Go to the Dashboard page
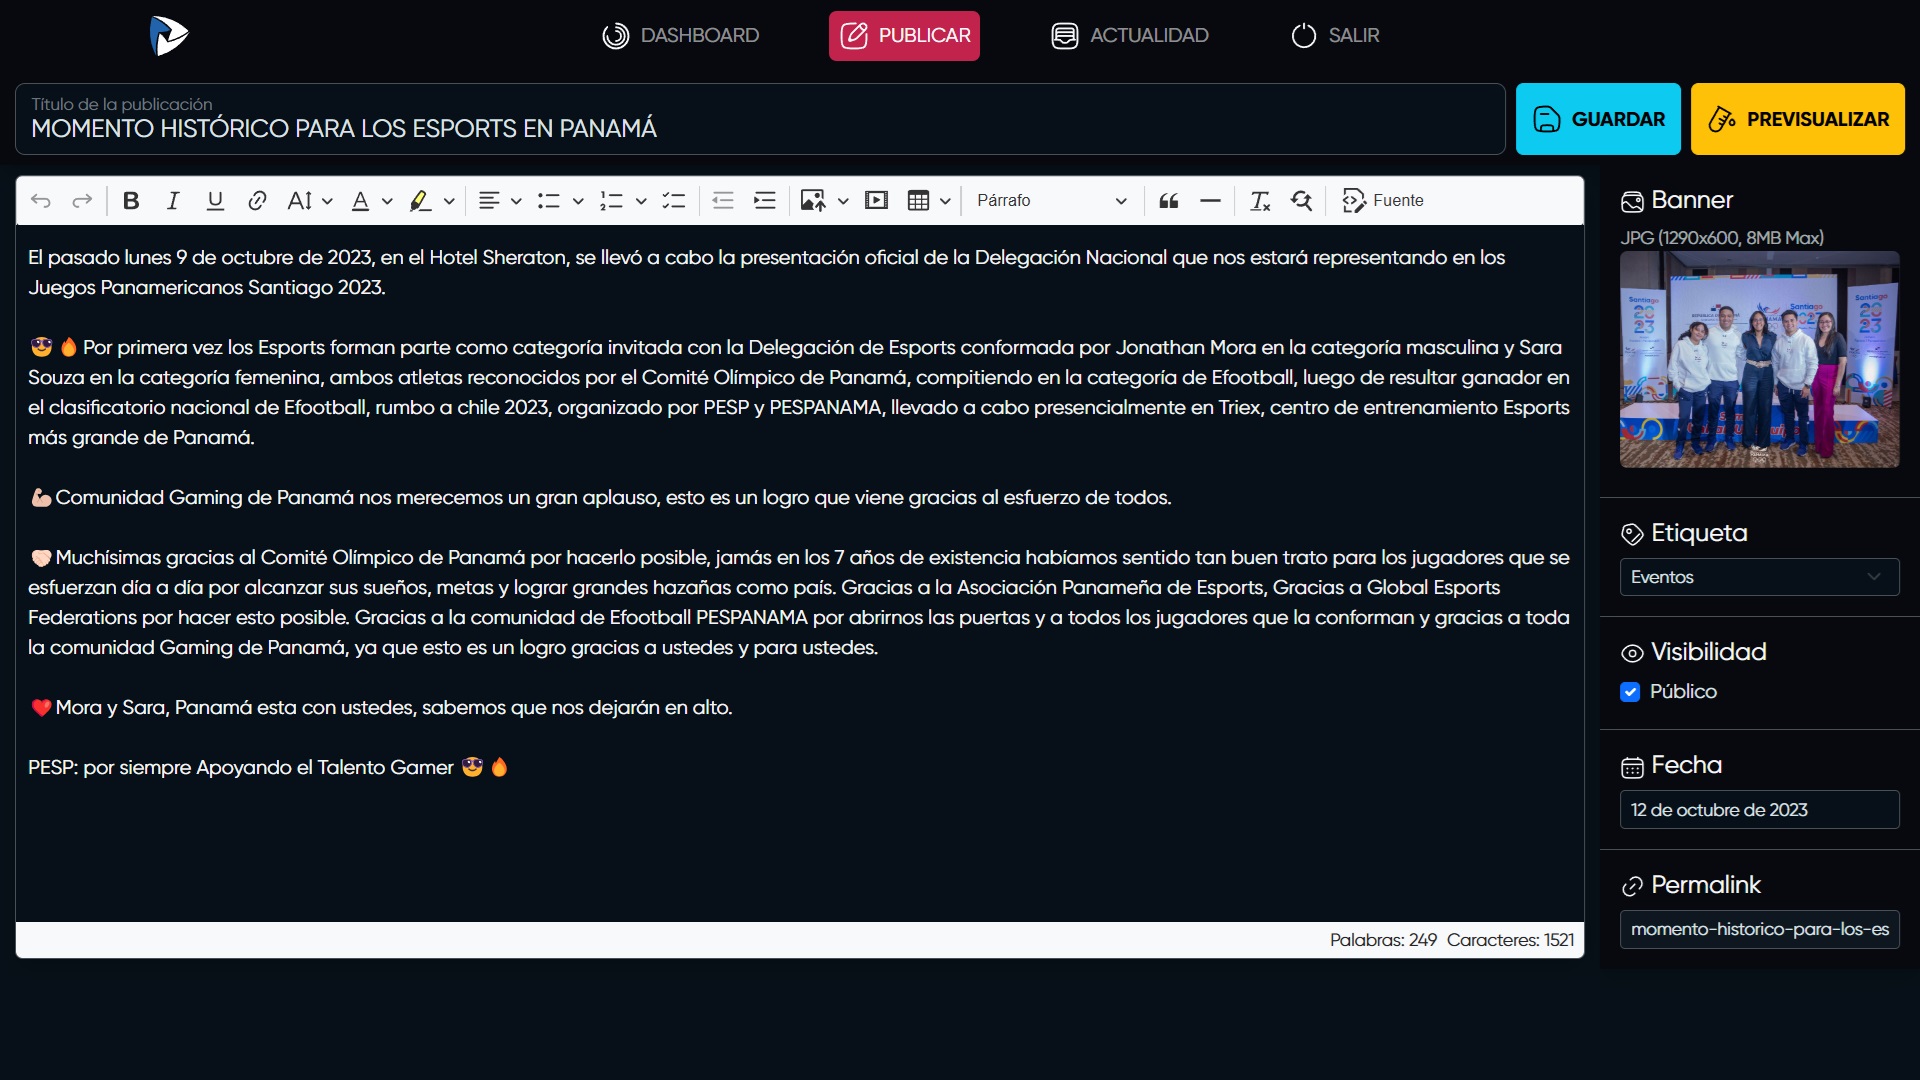This screenshot has height=1080, width=1920. click(681, 36)
